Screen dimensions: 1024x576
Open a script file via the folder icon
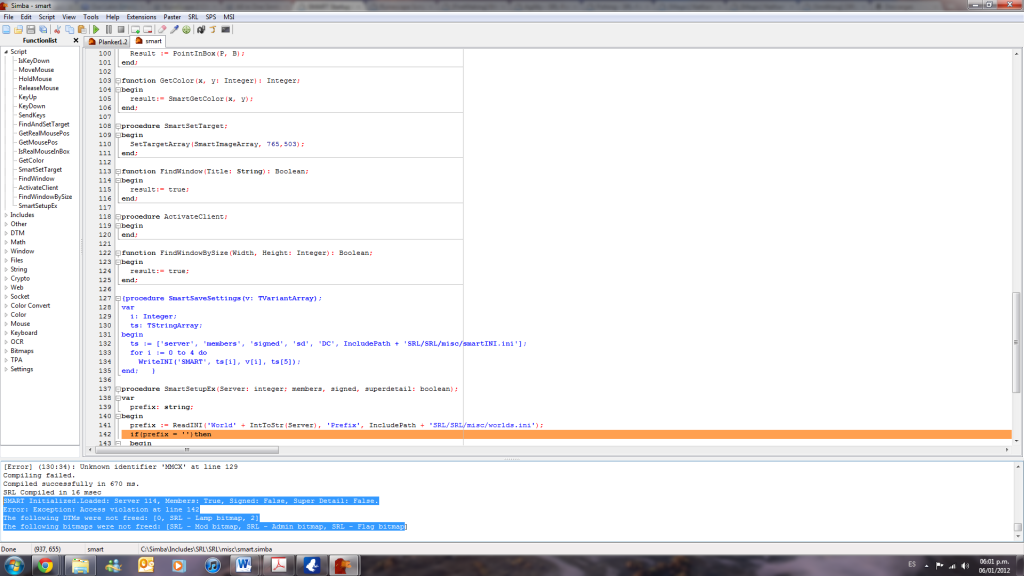point(20,29)
